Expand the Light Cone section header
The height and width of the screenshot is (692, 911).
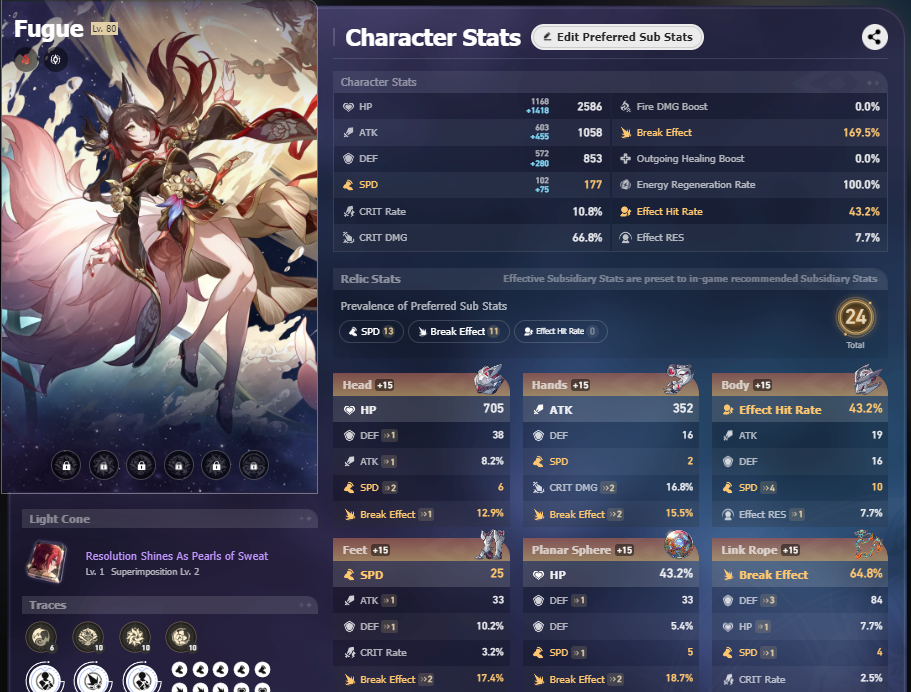(x=170, y=519)
